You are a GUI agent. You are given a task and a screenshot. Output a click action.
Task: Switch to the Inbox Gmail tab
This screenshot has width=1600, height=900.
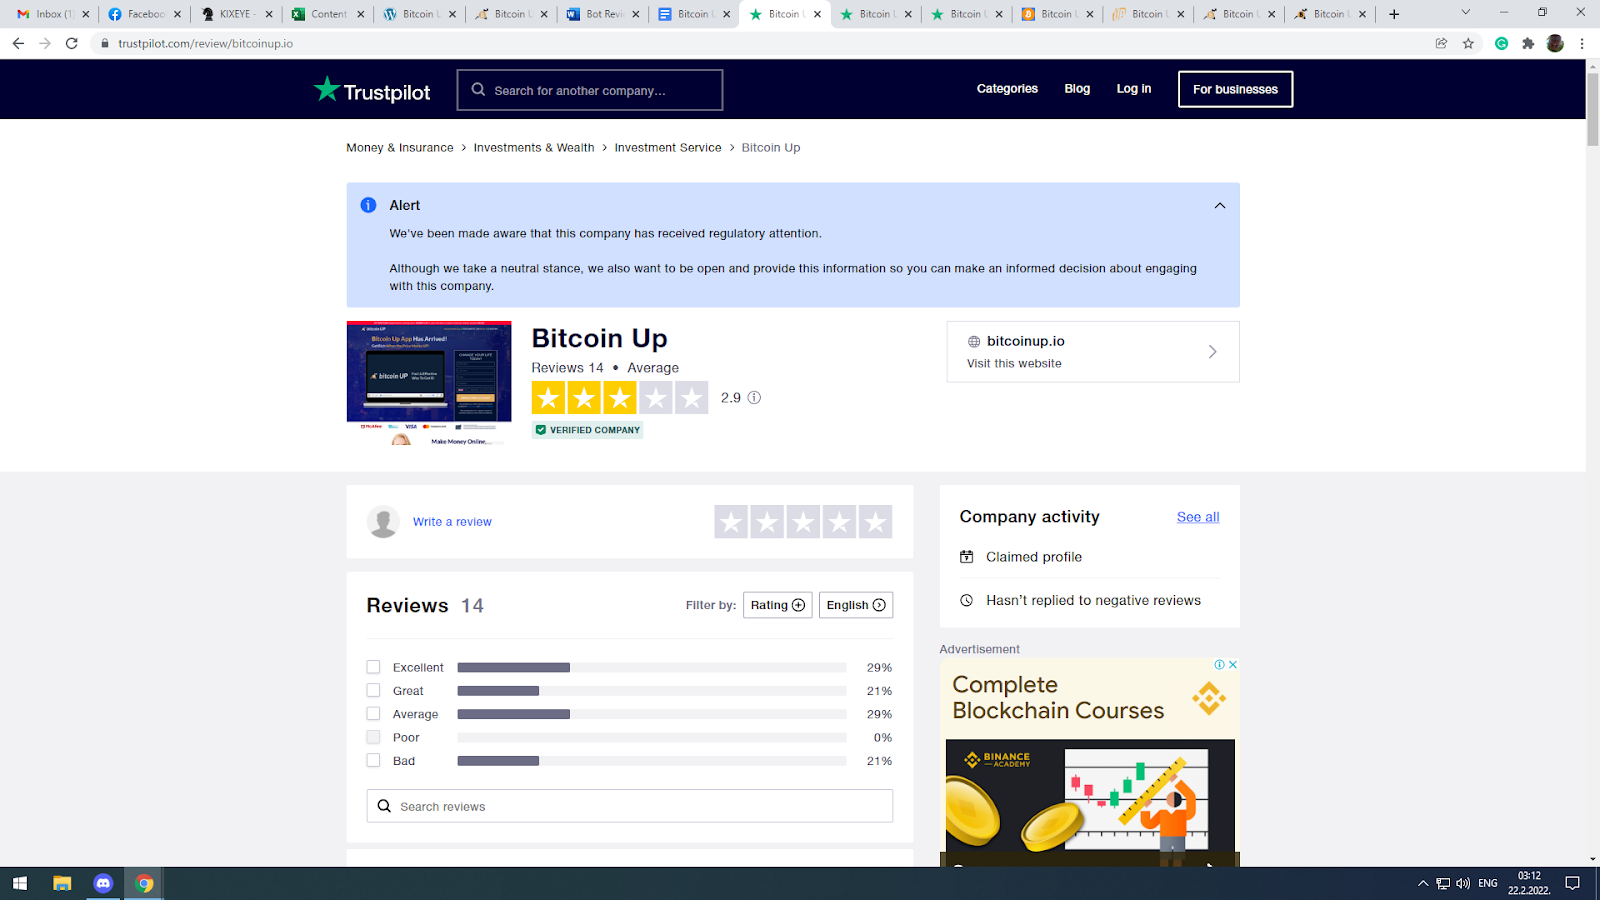click(53, 14)
